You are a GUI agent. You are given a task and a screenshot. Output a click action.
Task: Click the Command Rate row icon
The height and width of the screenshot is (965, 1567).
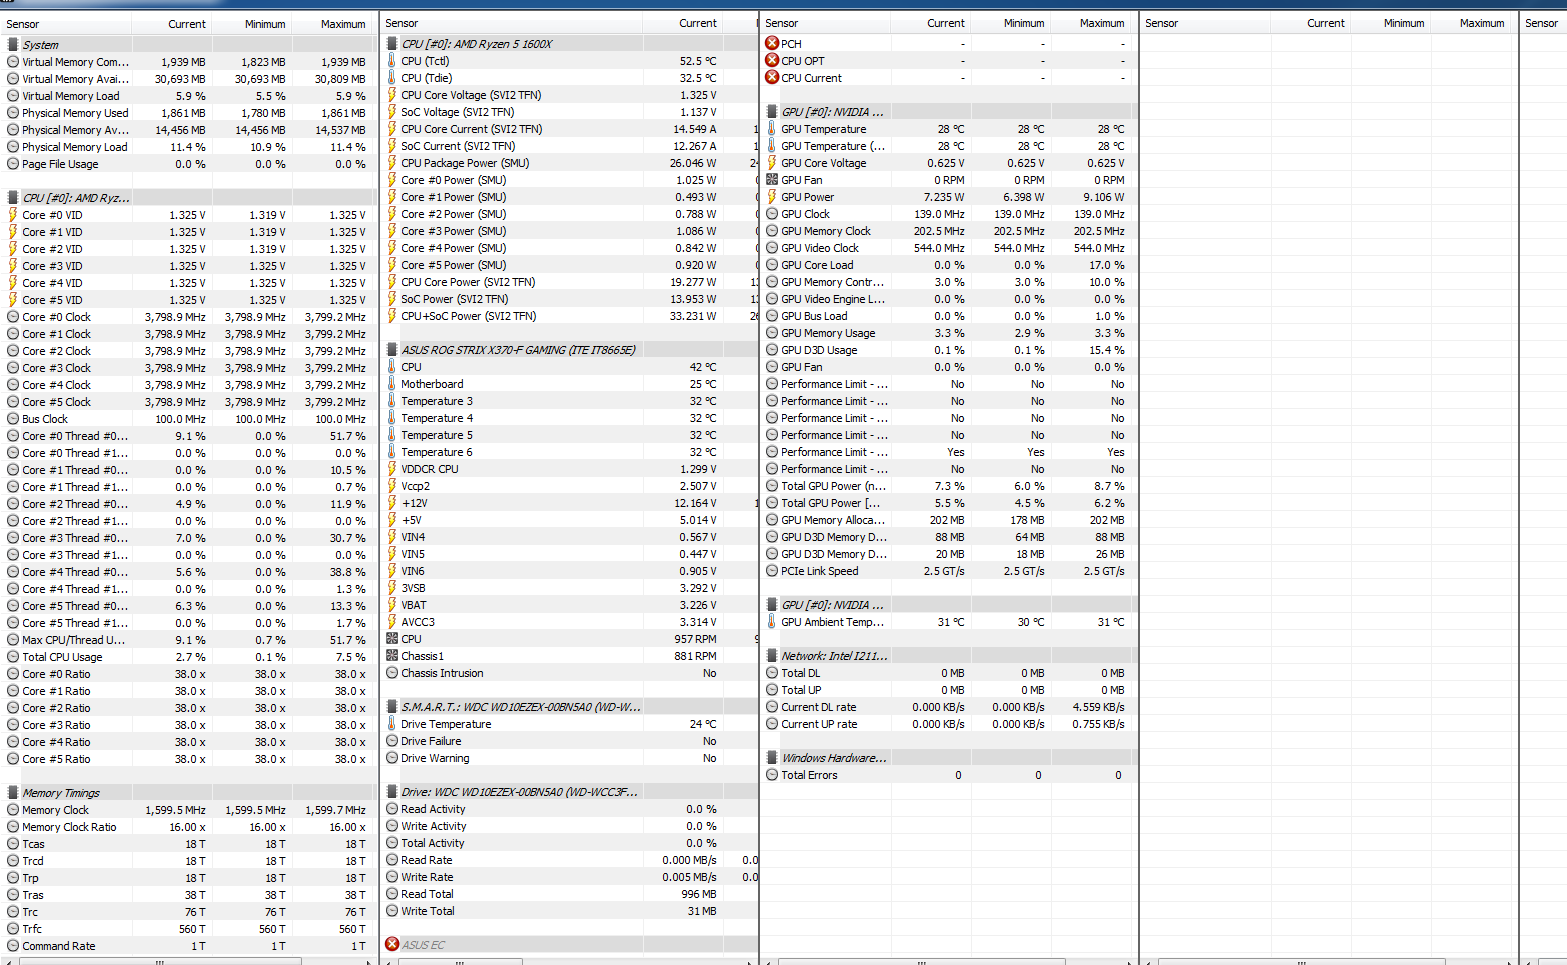click(13, 946)
